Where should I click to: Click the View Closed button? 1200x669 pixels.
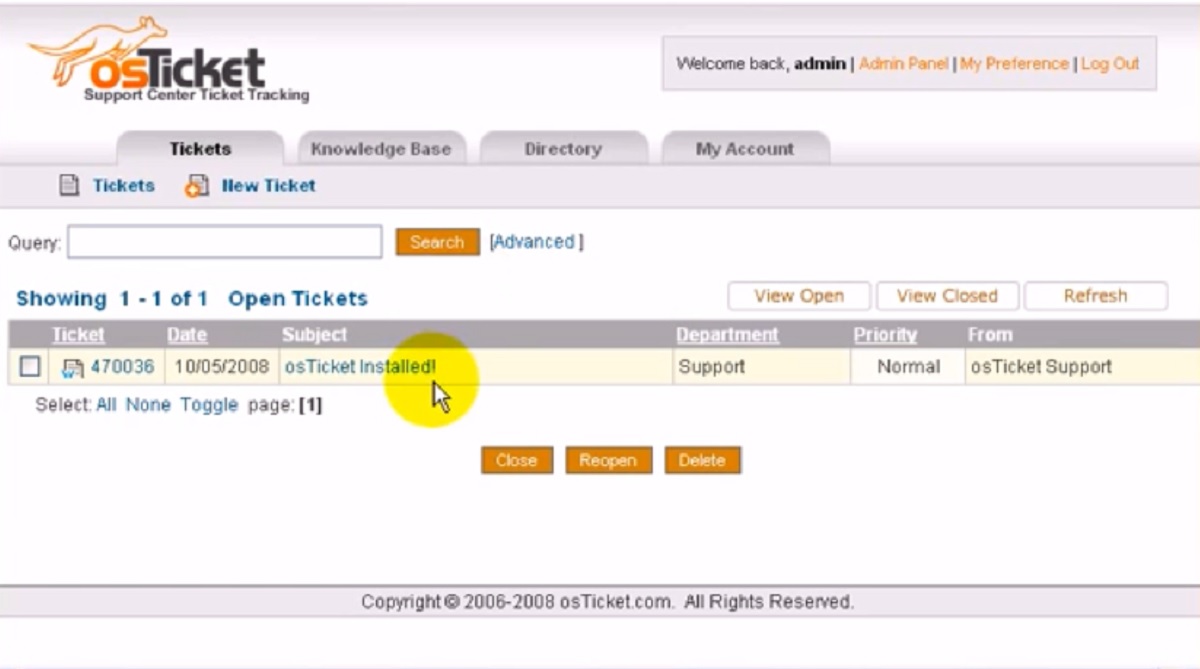947,296
